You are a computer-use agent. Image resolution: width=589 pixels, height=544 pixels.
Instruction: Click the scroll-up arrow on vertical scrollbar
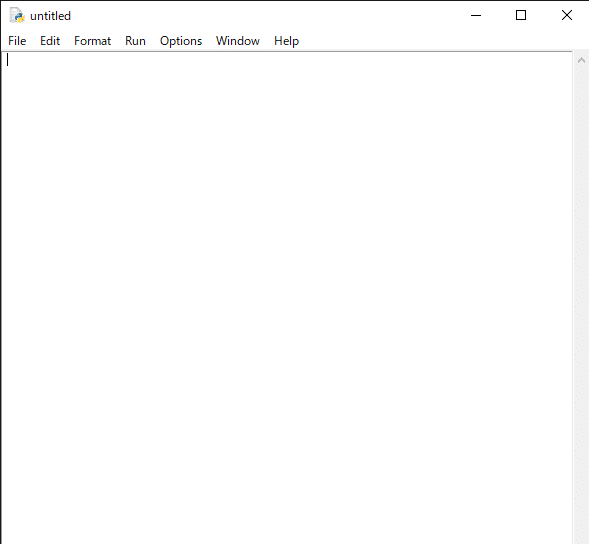pyautogui.click(x=581, y=60)
